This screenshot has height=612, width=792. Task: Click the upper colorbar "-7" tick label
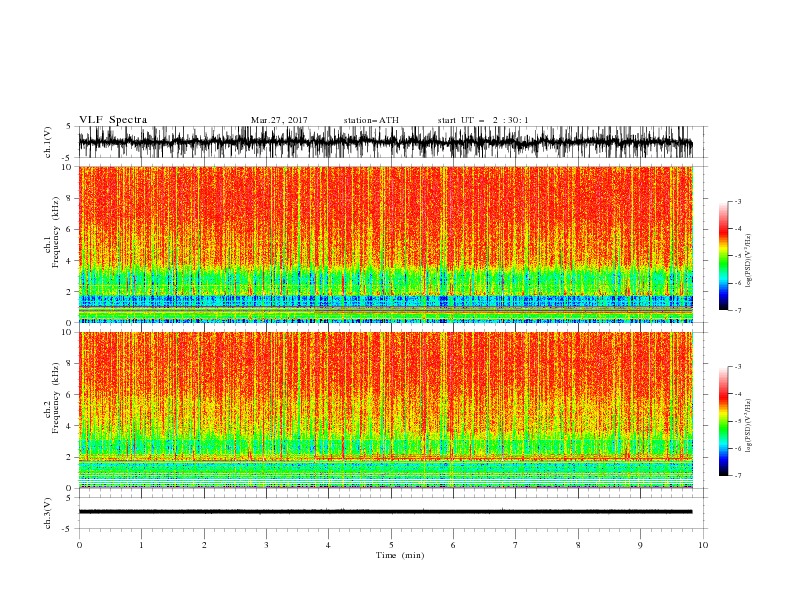pos(737,310)
